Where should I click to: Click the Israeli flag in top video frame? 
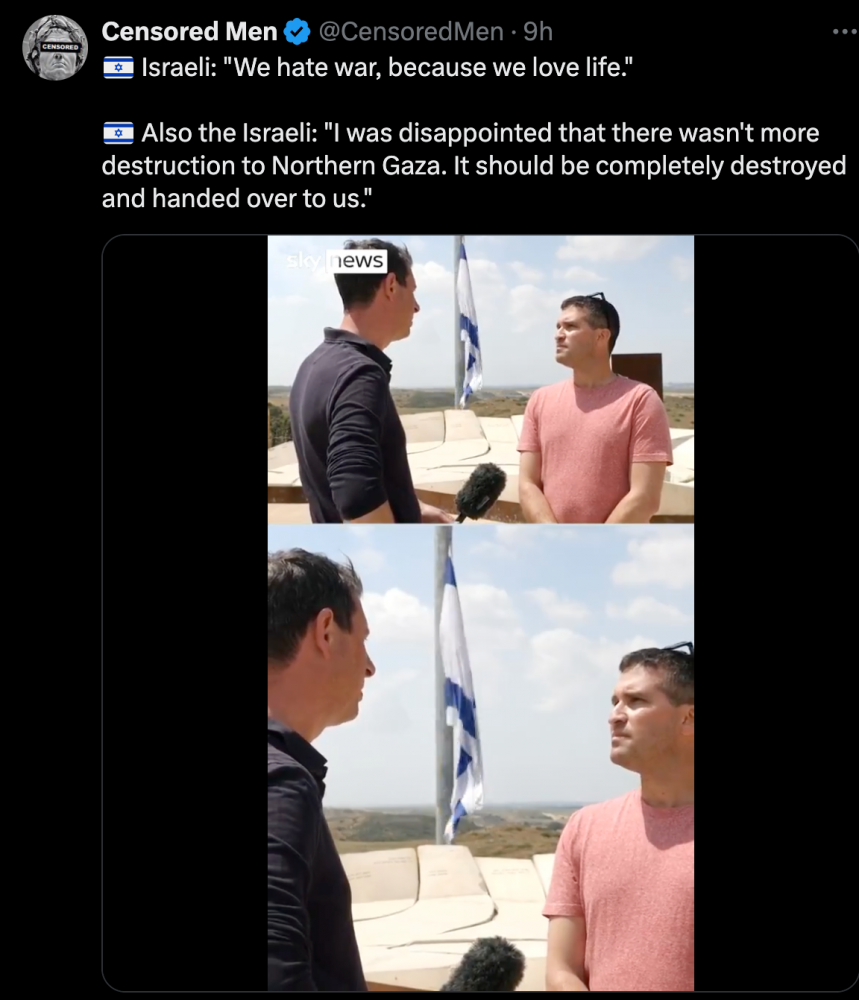coord(469,325)
